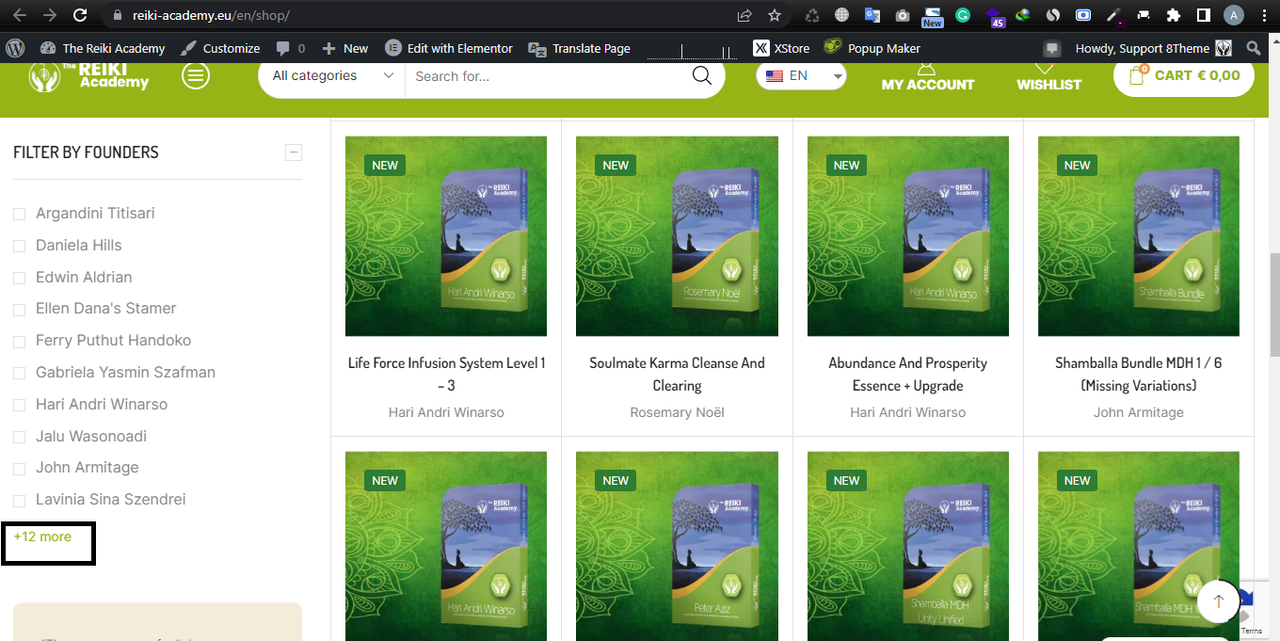Open the XStore admin bar menu
The height and width of the screenshot is (641, 1280).
click(781, 48)
